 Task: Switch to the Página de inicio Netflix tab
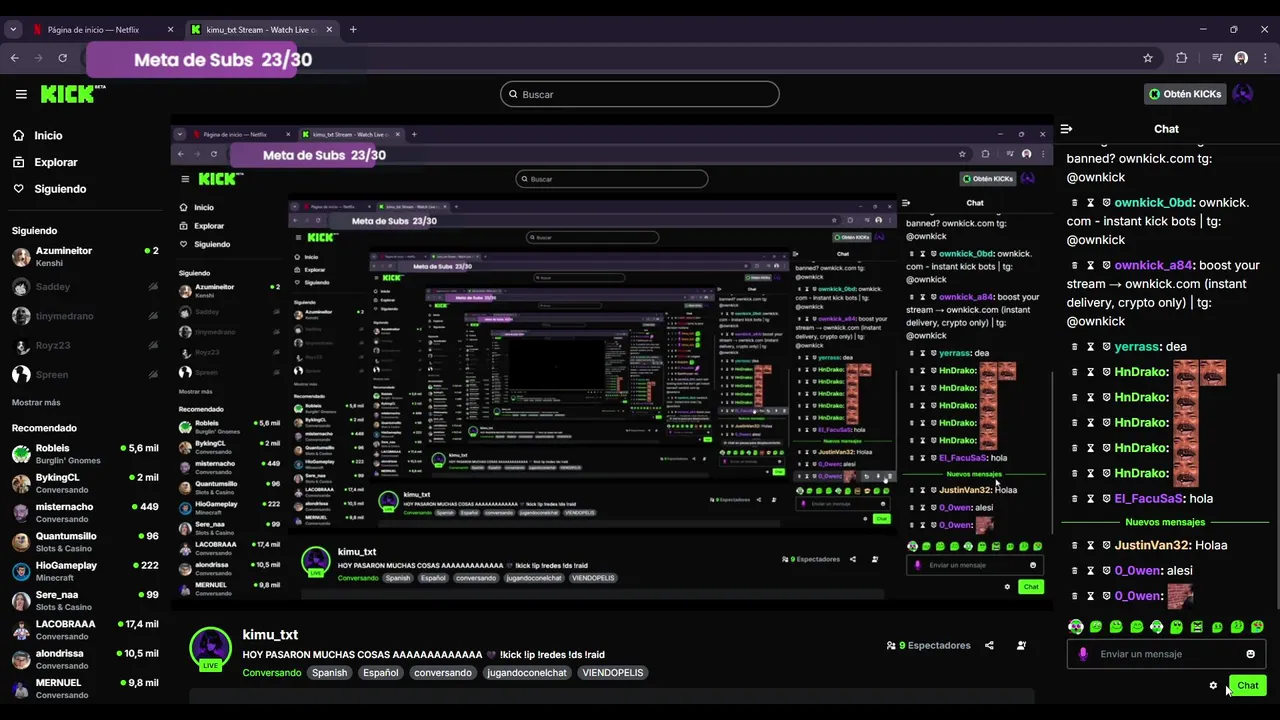101,30
